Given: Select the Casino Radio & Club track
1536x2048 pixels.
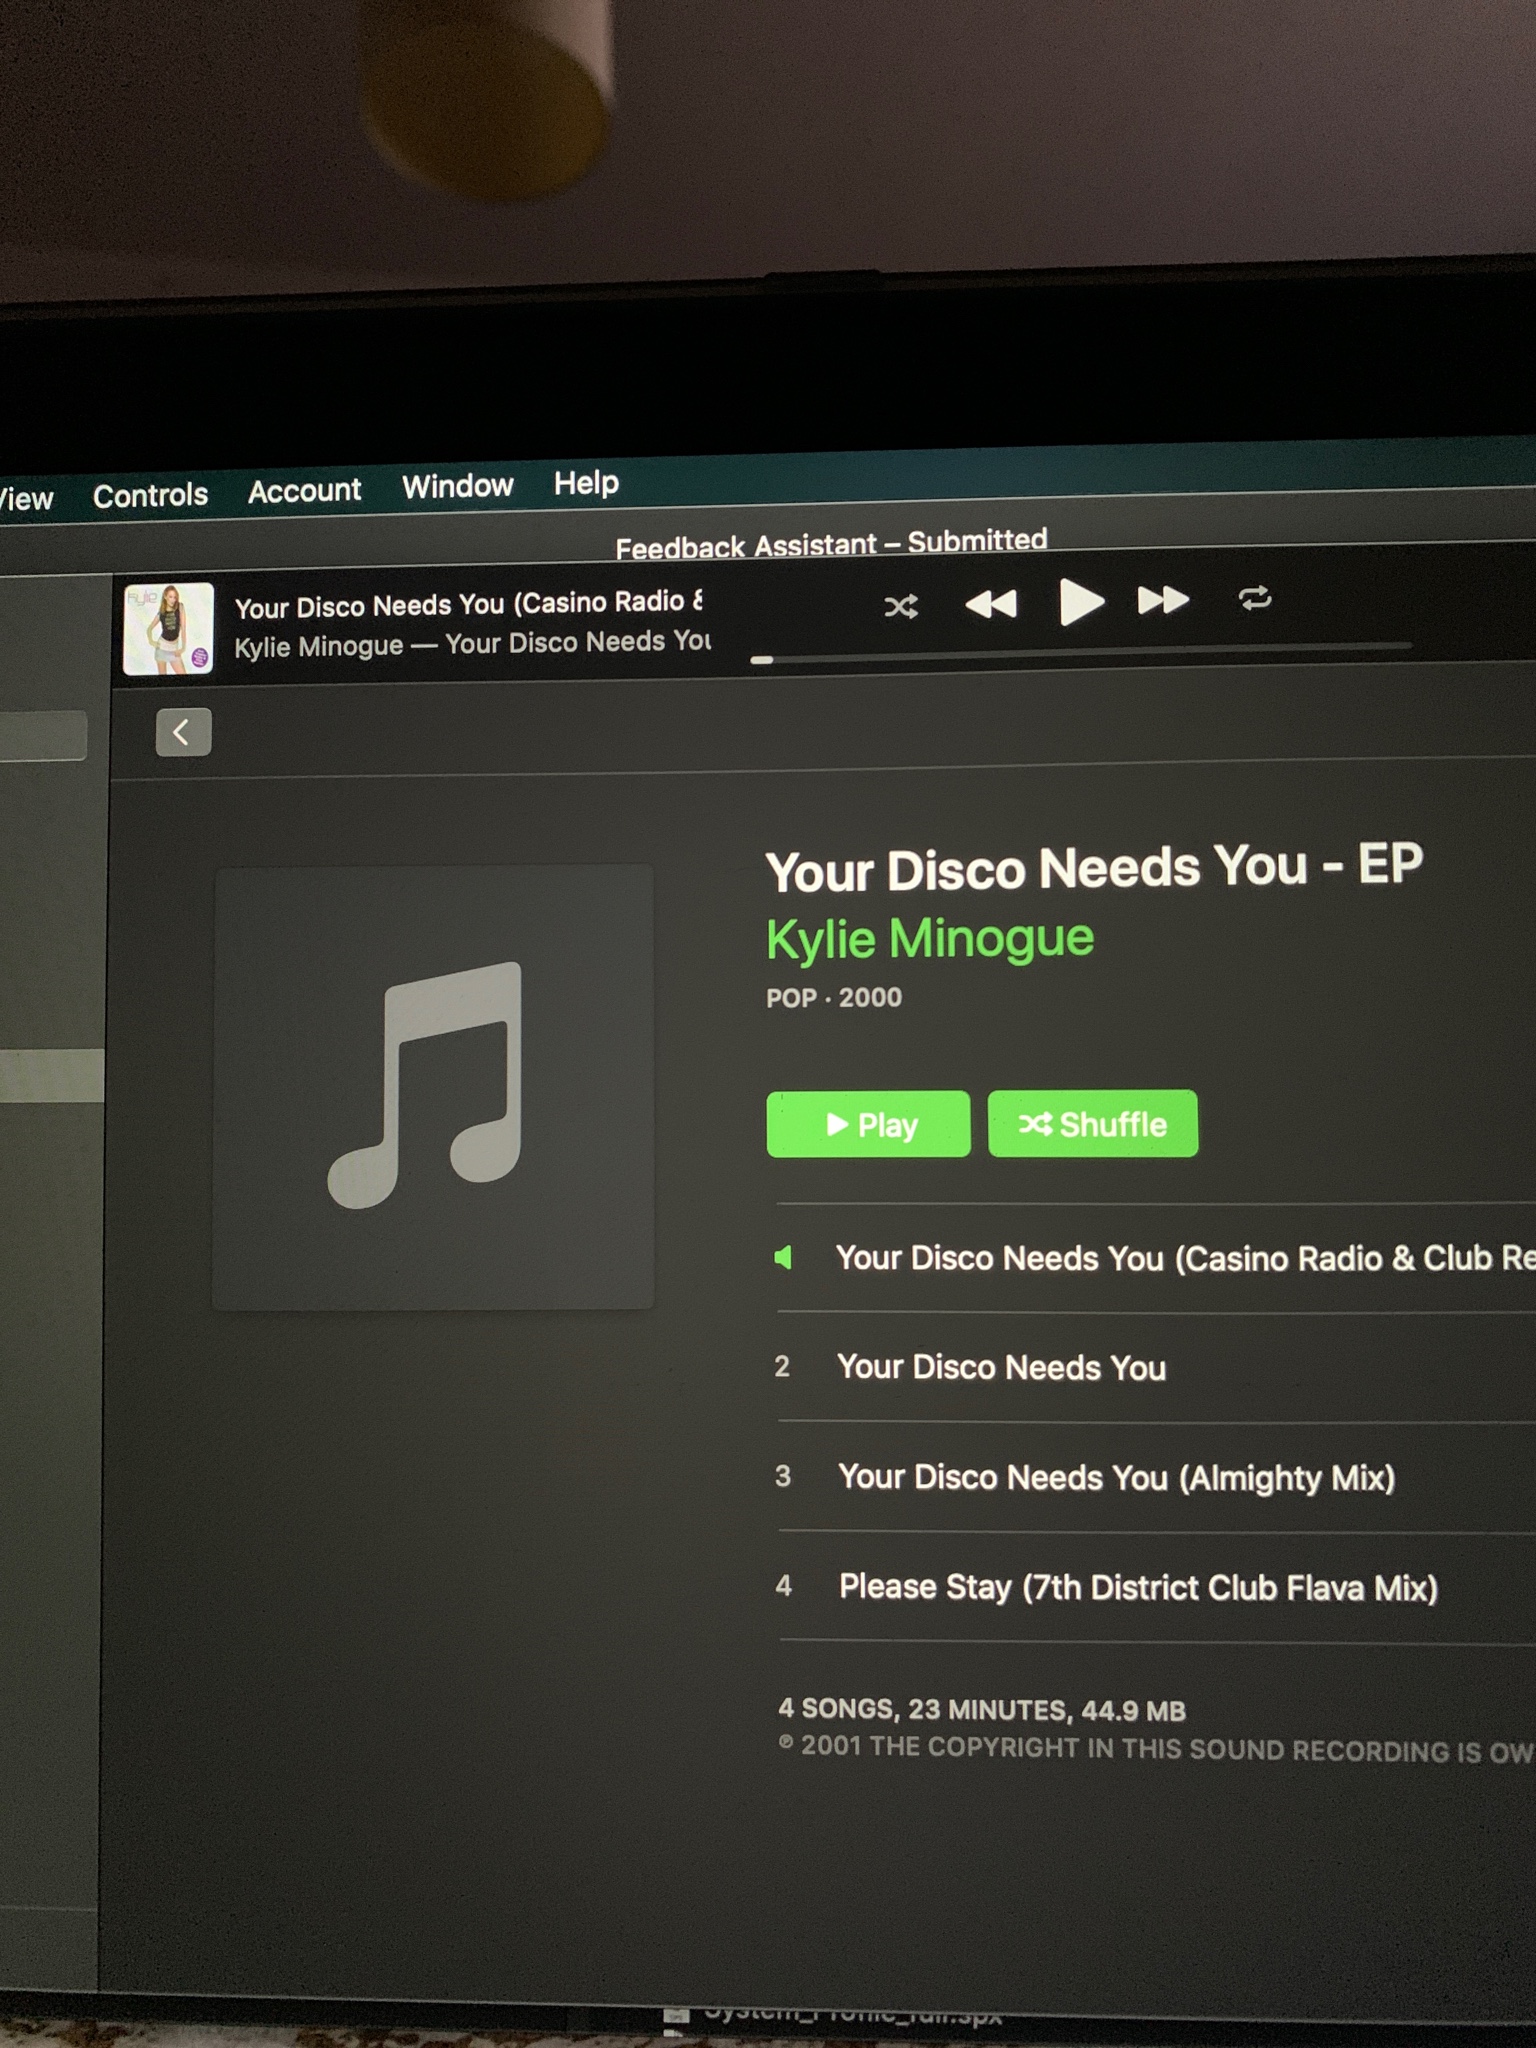Looking at the screenshot, I should (1155, 1258).
